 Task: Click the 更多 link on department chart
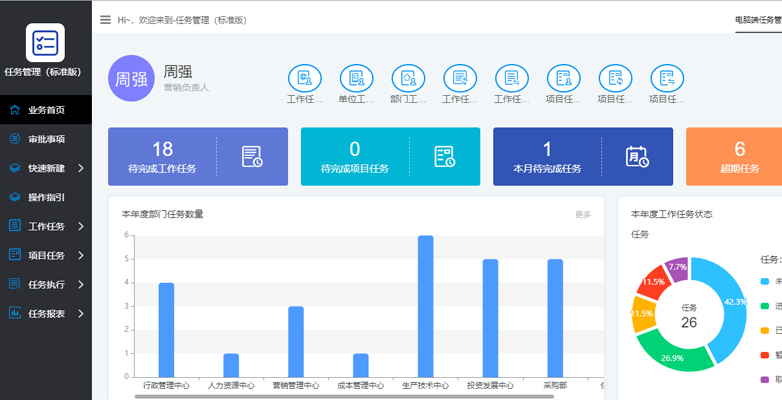(x=583, y=214)
